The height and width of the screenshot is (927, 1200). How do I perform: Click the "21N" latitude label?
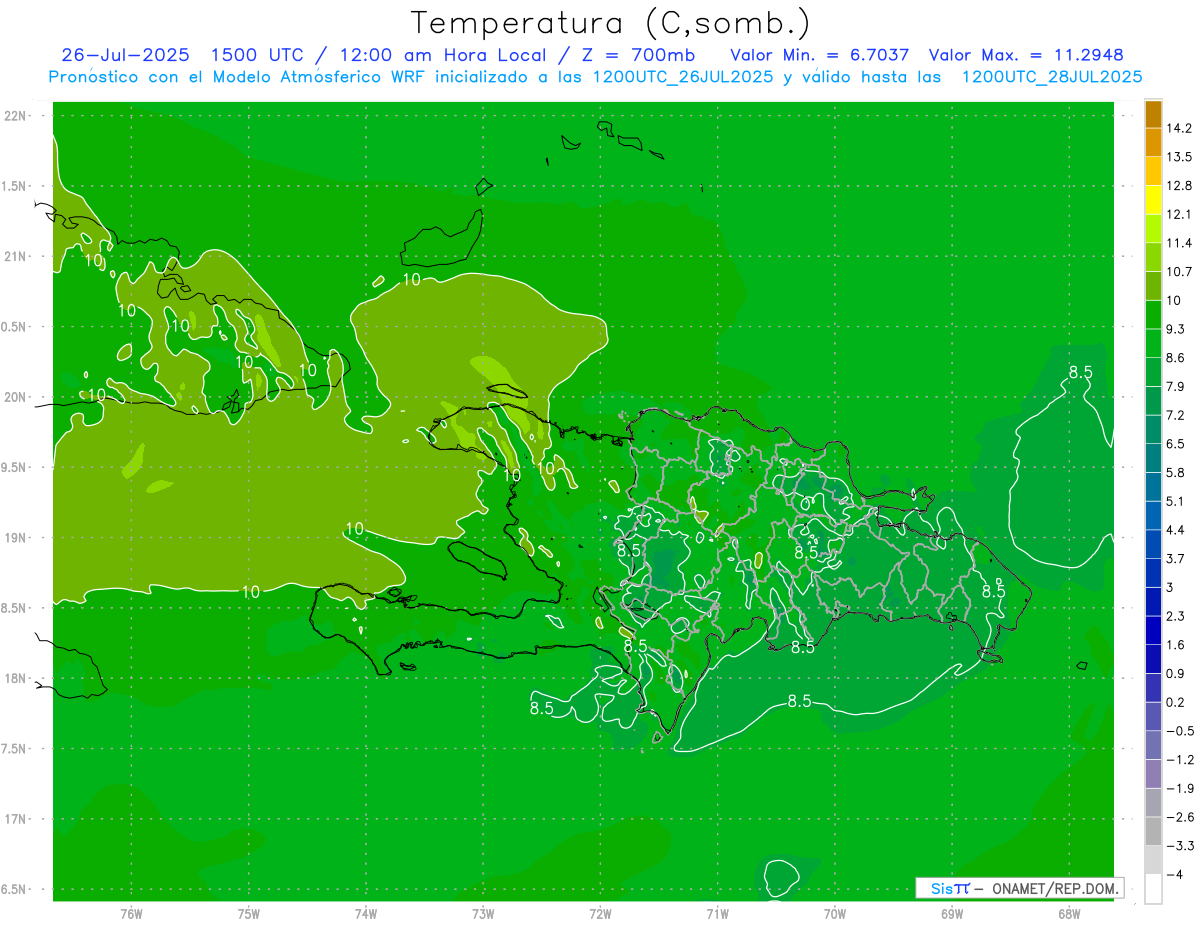coord(15,256)
